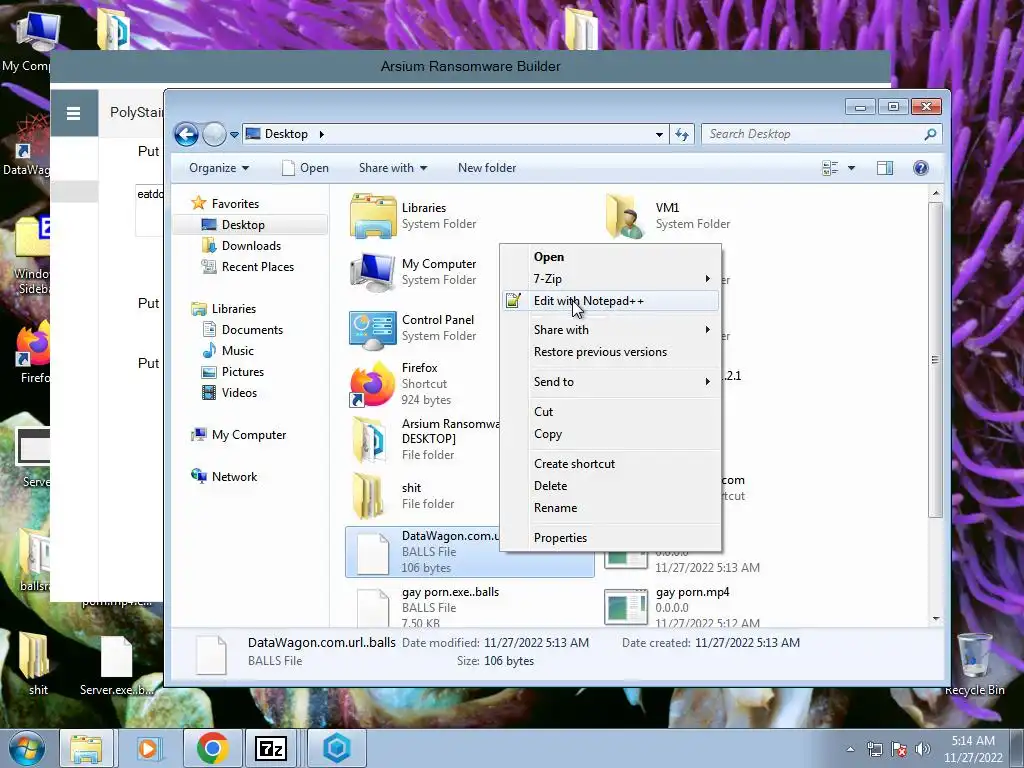Expand Share with in context menu
The width and height of the screenshot is (1024, 768).
click(612, 330)
